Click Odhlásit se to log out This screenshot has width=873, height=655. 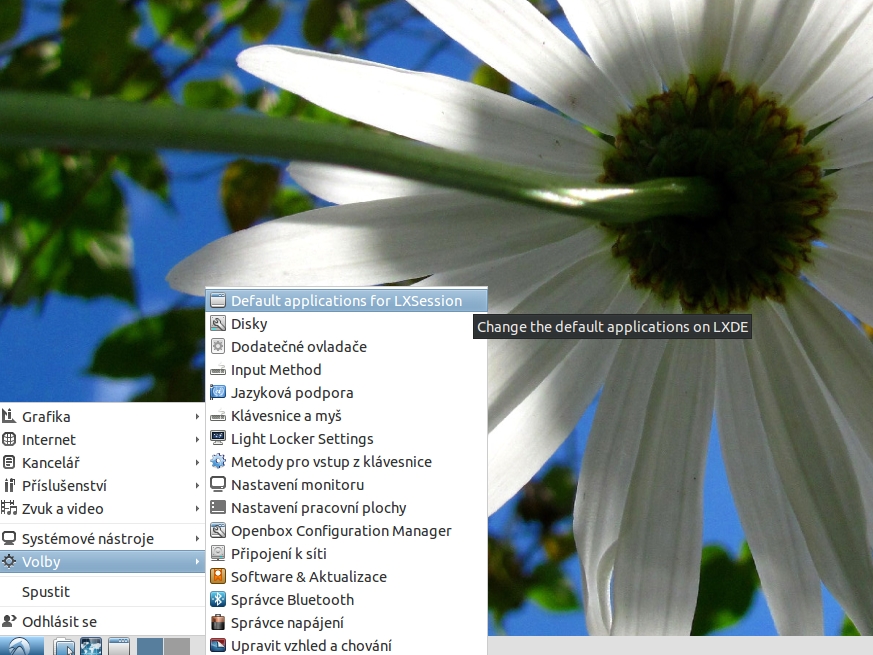(x=59, y=621)
